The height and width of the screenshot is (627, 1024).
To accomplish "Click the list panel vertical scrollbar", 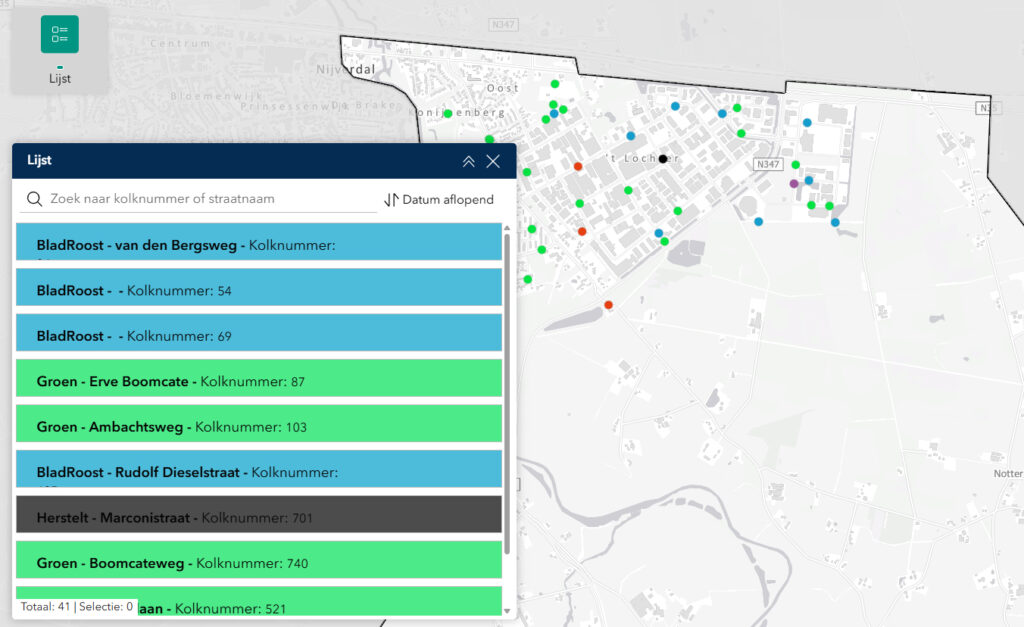I will (x=507, y=390).
